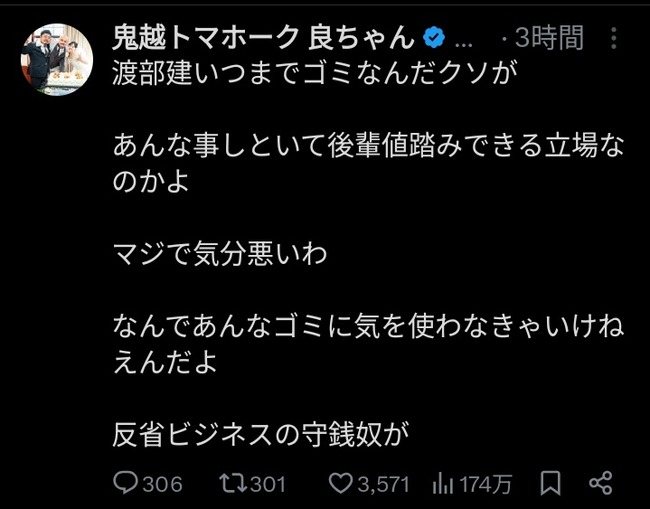Like the tweet with the heart icon
Viewport: 650px width, 509px height.
[340, 483]
